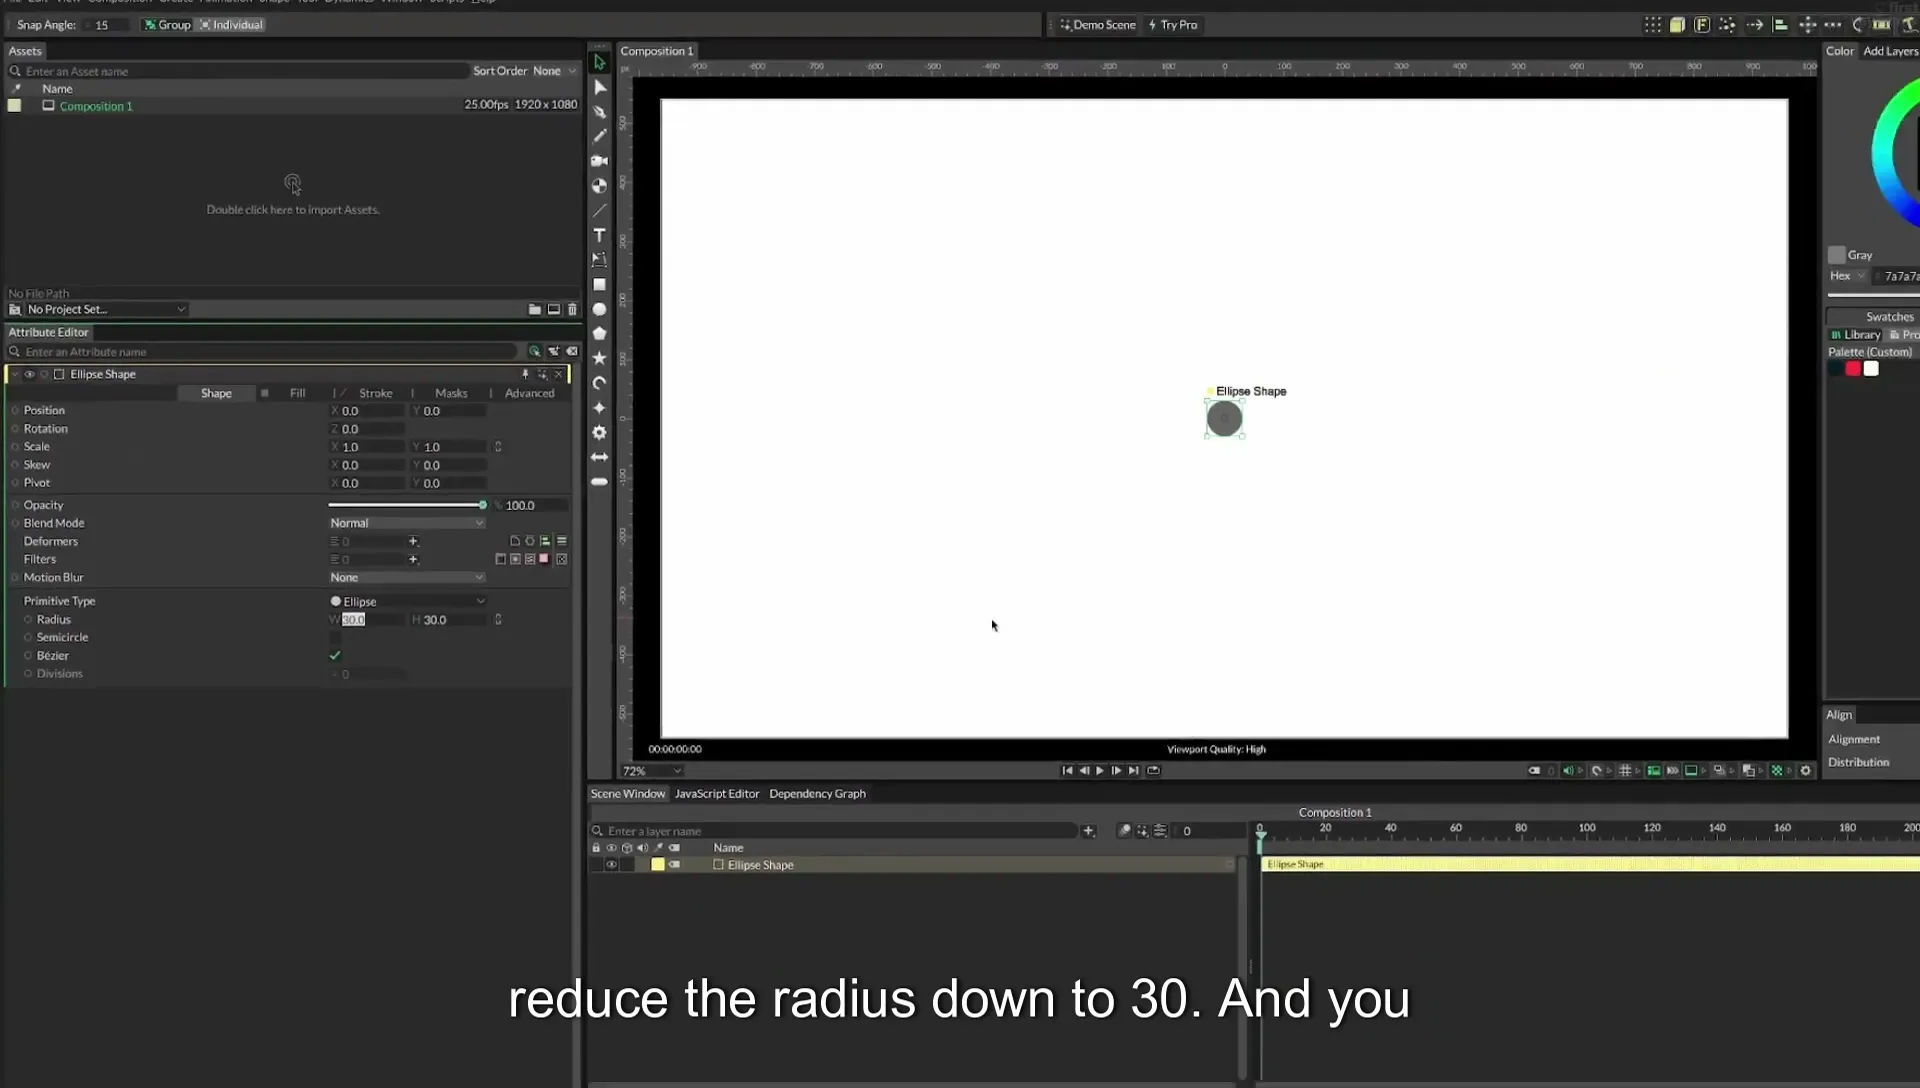Open the Sort Order None dropdown
Viewport: 1920px width, 1088px height.
(x=554, y=71)
